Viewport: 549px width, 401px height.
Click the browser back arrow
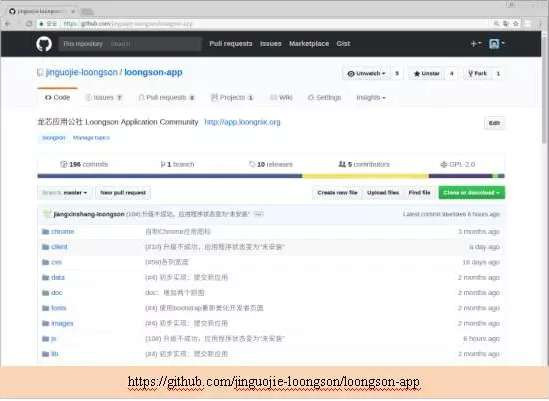coord(8,24)
